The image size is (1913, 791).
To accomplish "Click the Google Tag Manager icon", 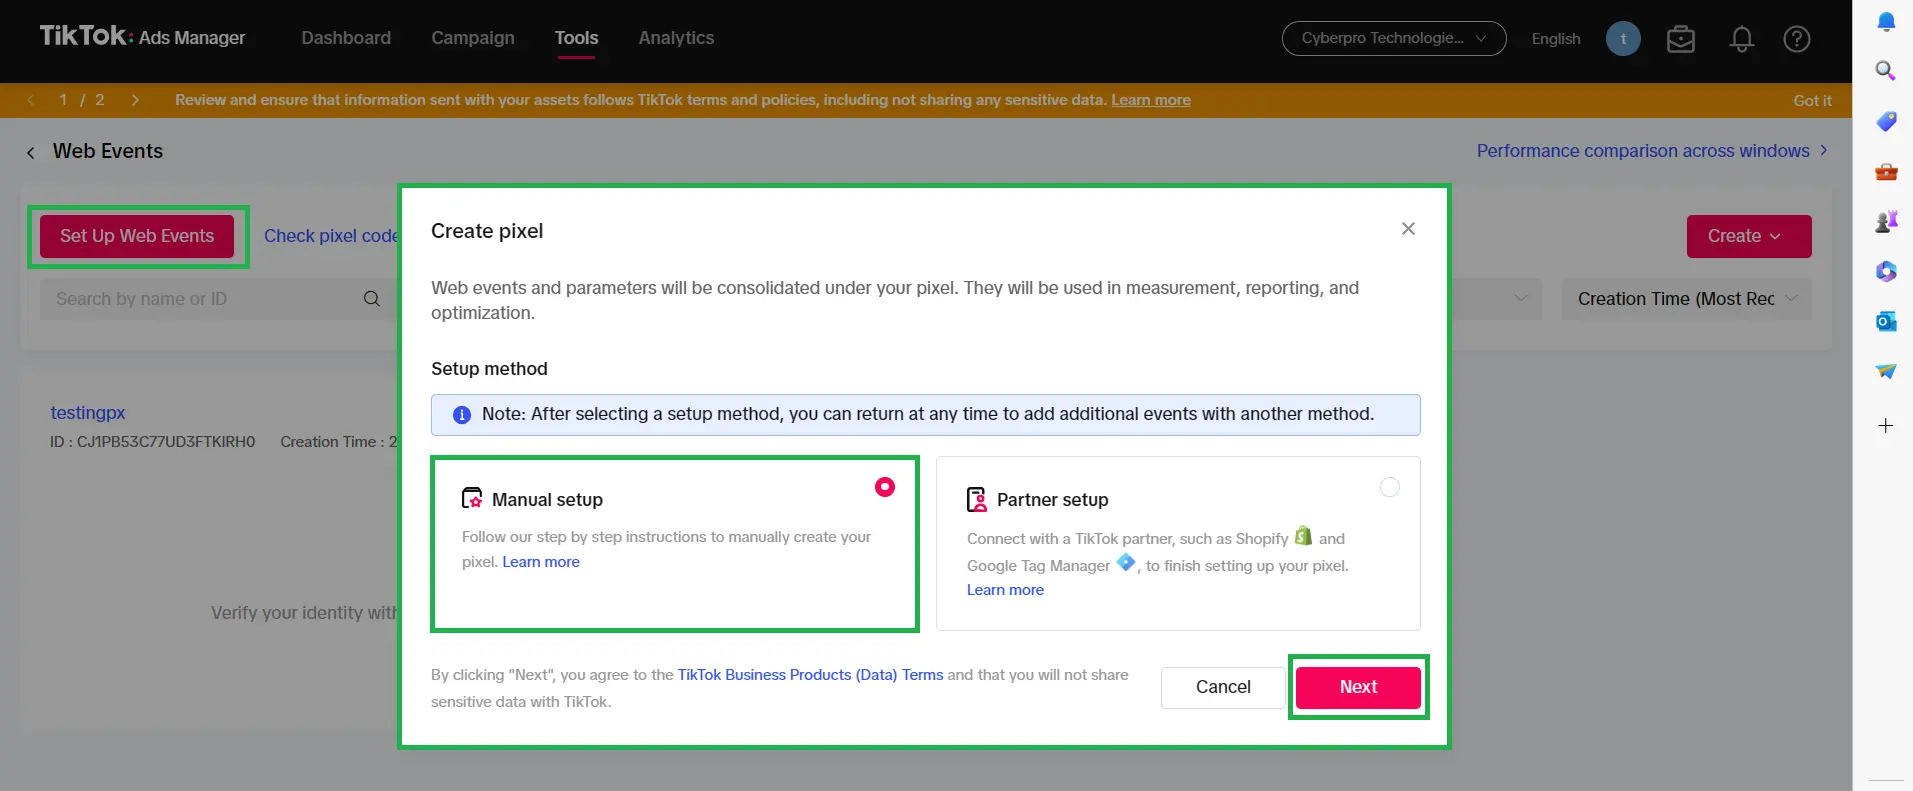I will (x=1126, y=562).
